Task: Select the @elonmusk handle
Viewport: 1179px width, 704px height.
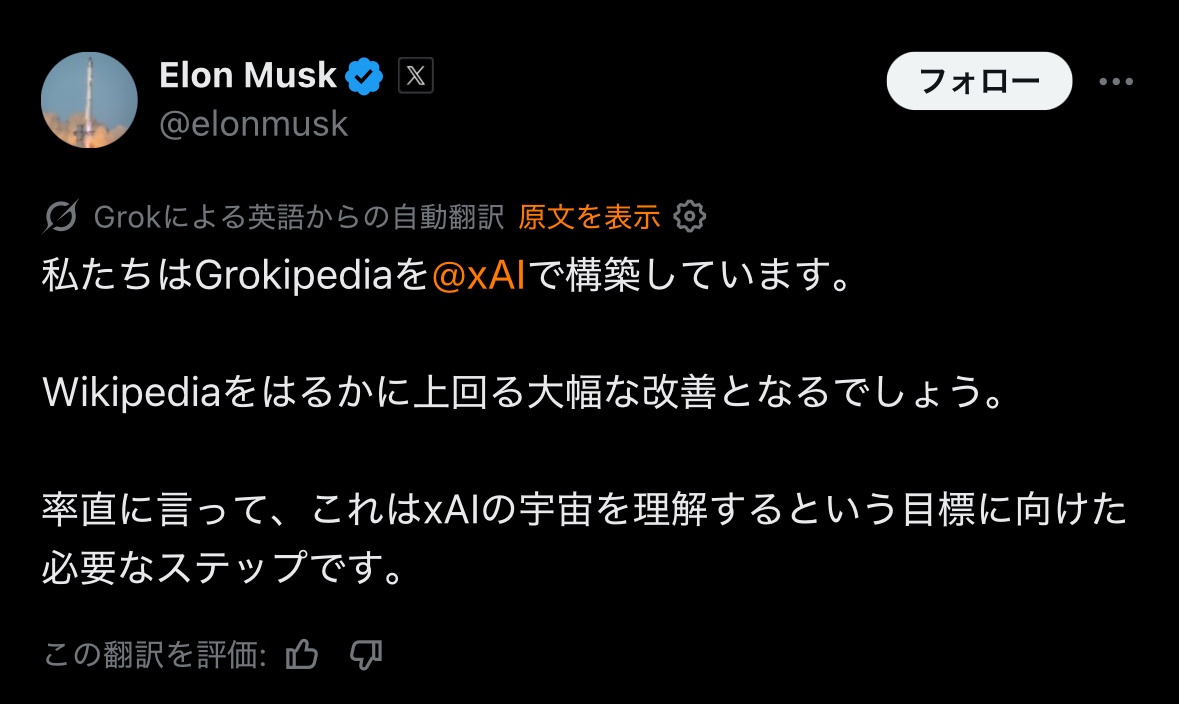Action: click(x=254, y=124)
